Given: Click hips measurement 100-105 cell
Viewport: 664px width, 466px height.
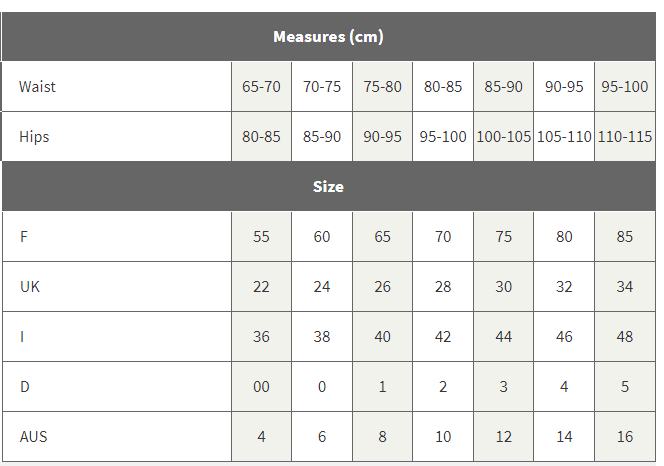Looking at the screenshot, I should pyautogui.click(x=503, y=137).
